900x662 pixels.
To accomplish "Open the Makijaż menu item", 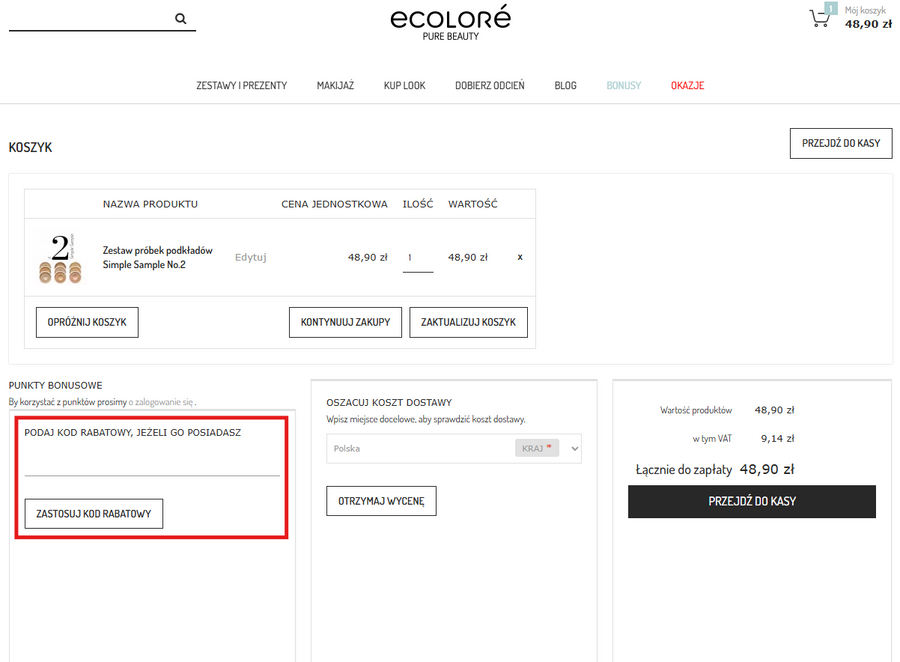I will 335,86.
